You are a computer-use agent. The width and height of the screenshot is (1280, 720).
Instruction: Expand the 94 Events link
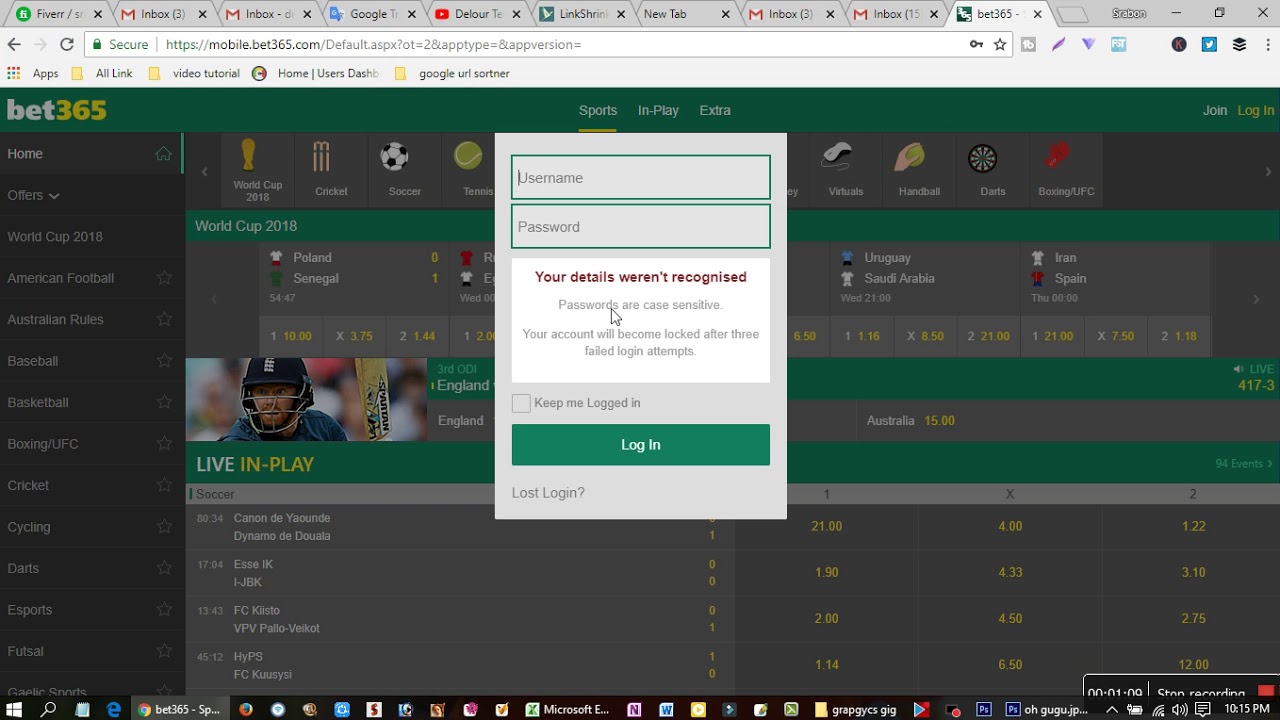pos(1244,464)
